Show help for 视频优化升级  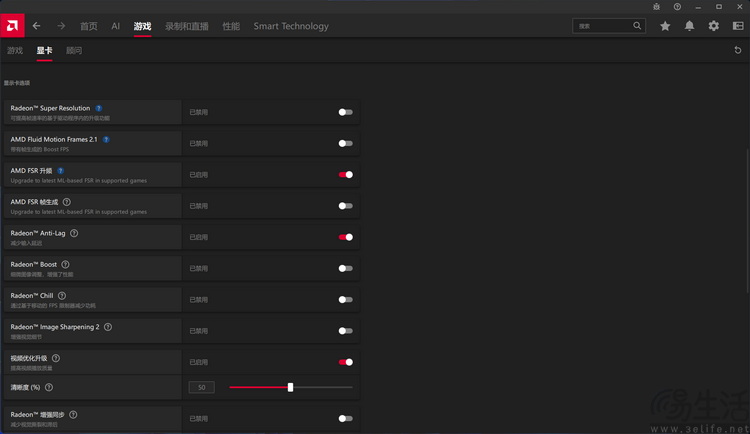[56, 358]
